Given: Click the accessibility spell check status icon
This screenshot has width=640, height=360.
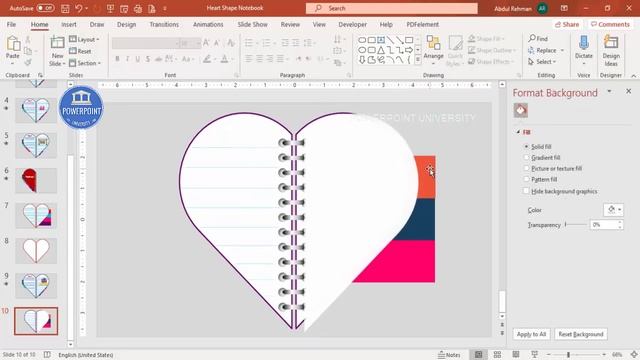Looking at the screenshot, I should tap(47, 355).
